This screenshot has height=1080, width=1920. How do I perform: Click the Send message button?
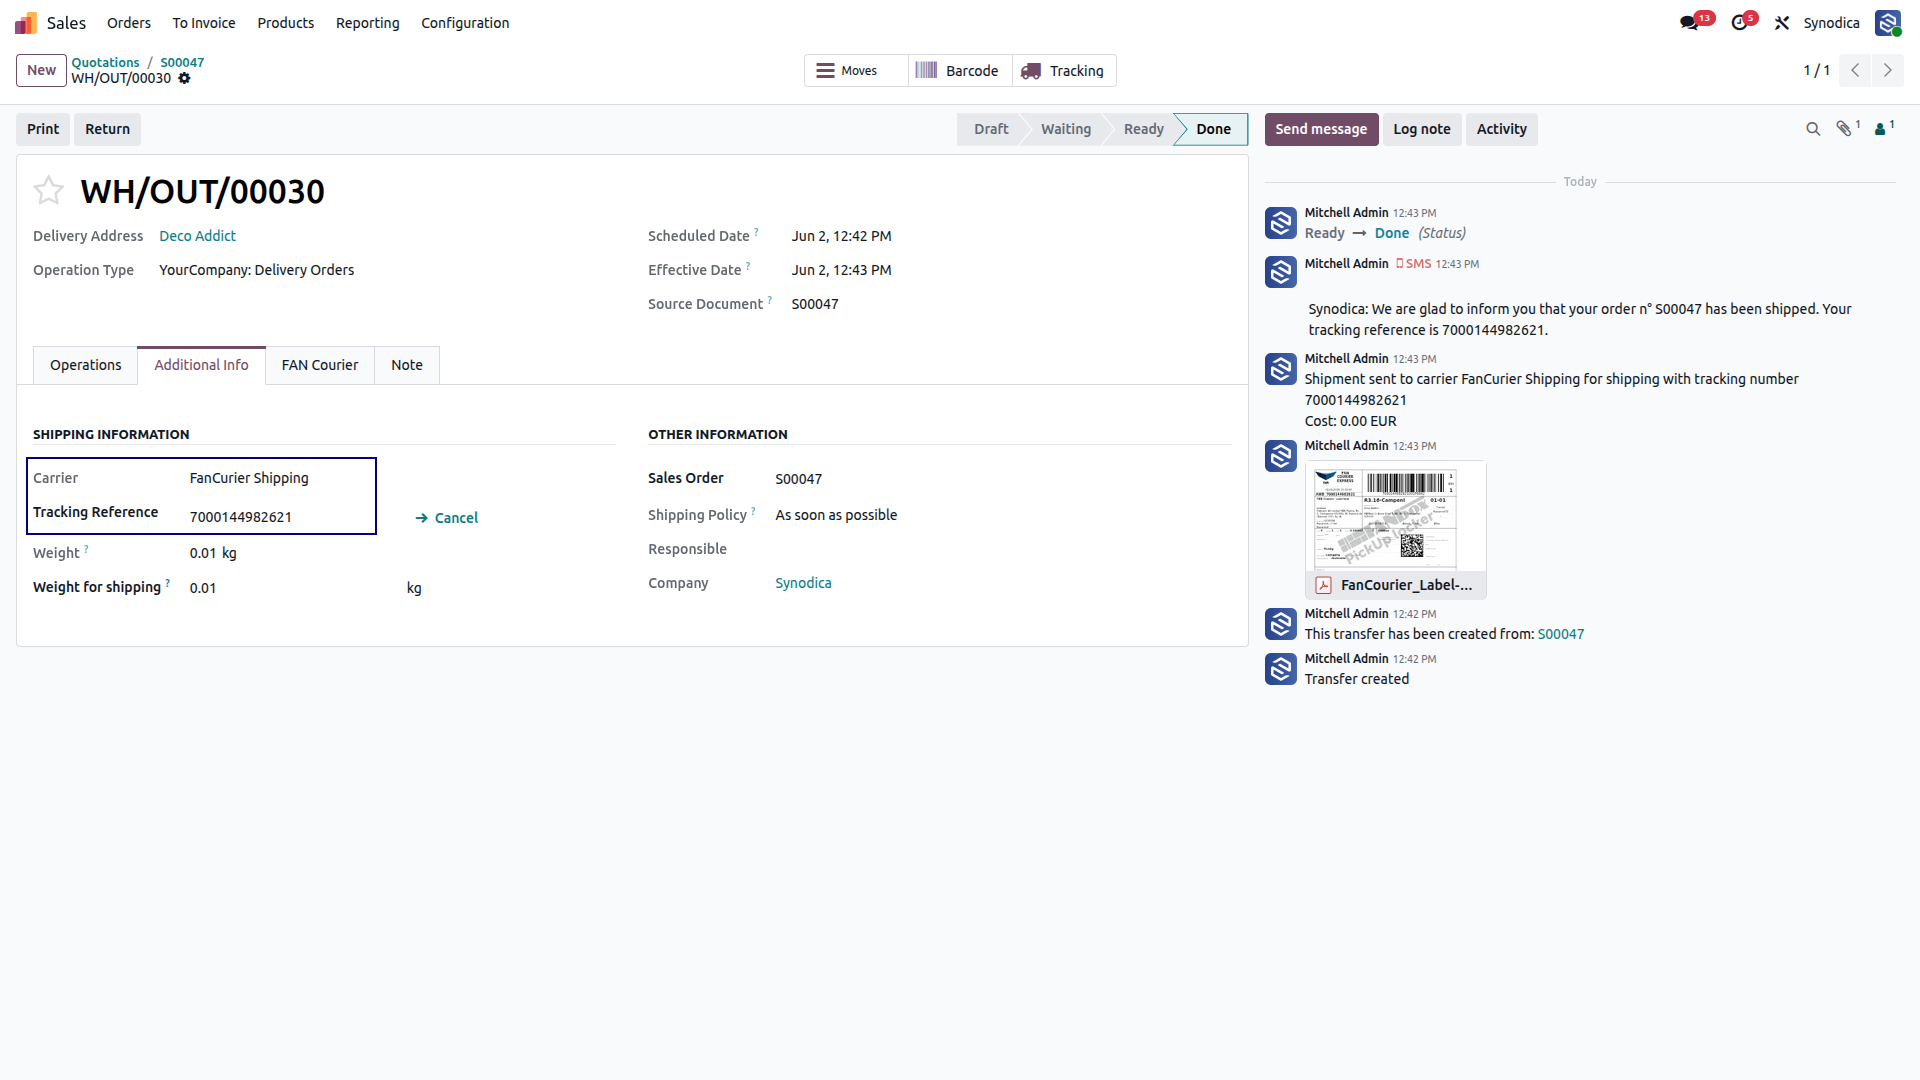(x=1321, y=129)
